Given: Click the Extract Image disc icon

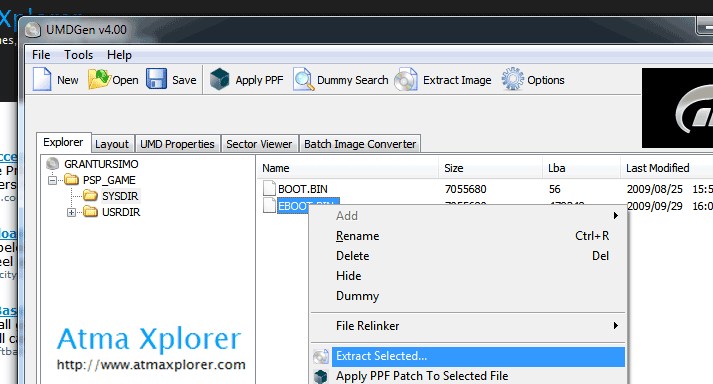Looking at the screenshot, I should click(406, 80).
